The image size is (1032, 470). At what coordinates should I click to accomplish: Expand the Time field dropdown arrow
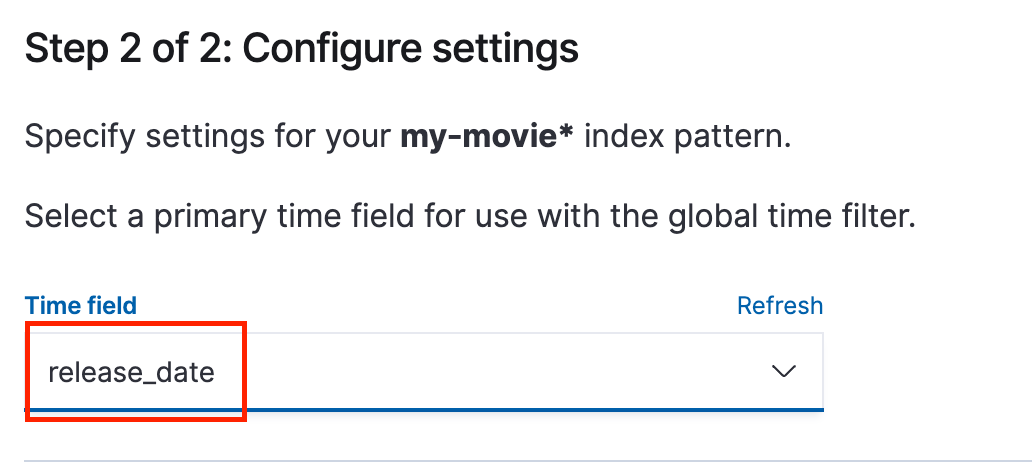point(783,371)
